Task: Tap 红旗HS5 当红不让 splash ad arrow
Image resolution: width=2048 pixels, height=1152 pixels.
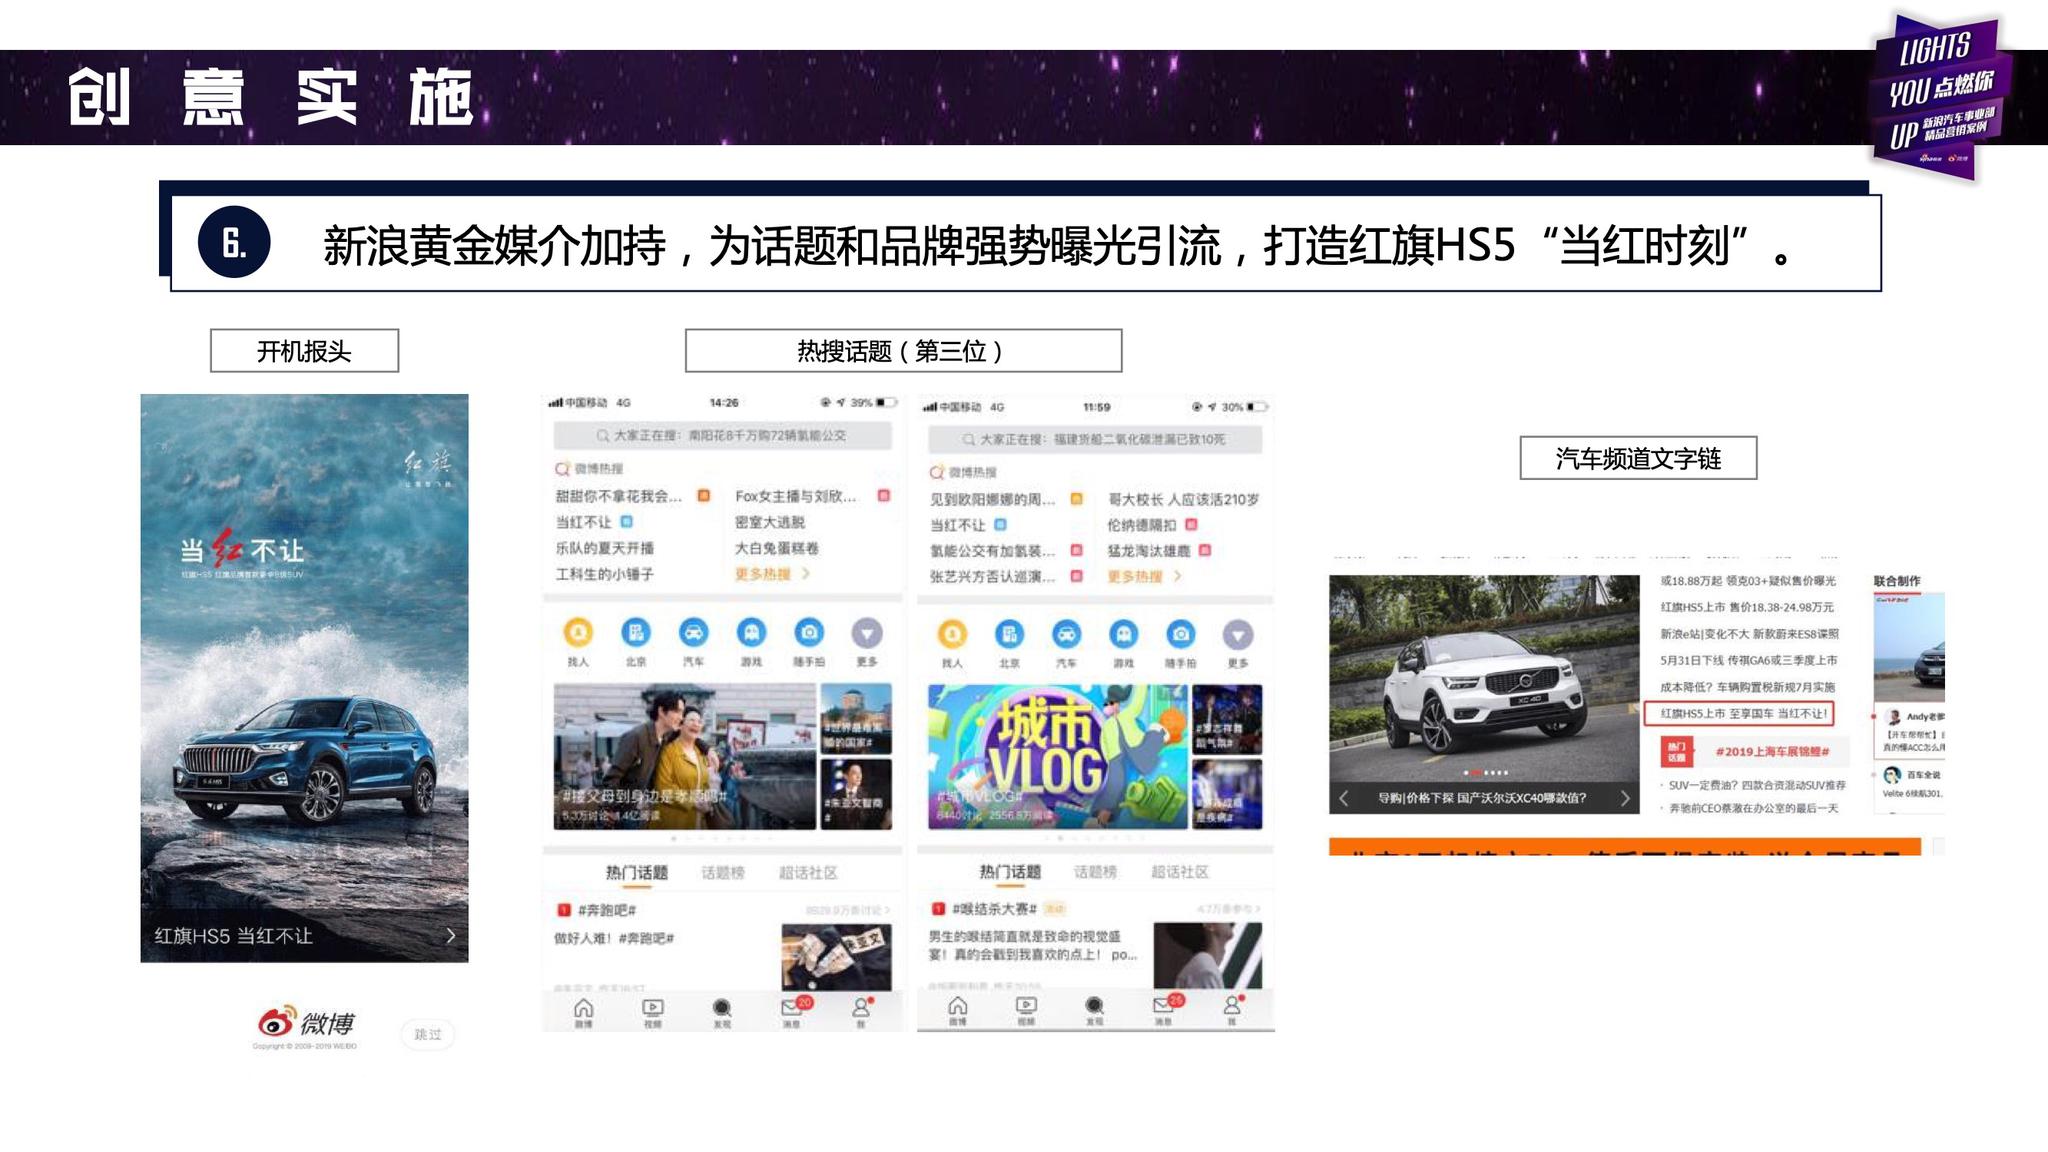Action: [x=450, y=936]
